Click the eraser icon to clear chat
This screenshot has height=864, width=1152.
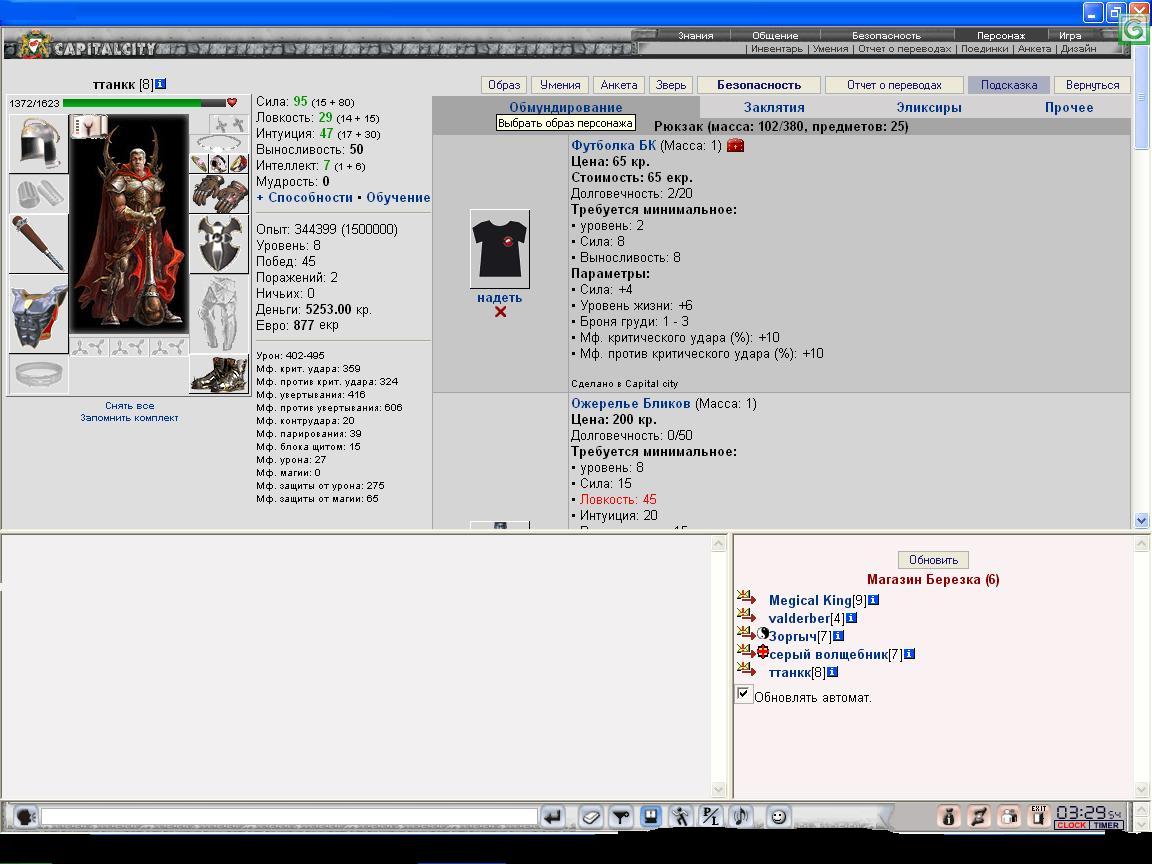pos(590,816)
